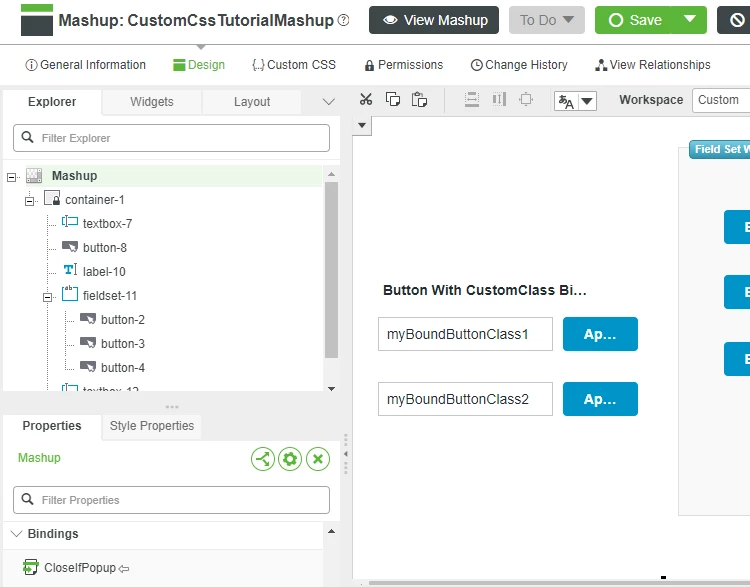
Task: Open the General Information tab
Action: tap(85, 65)
